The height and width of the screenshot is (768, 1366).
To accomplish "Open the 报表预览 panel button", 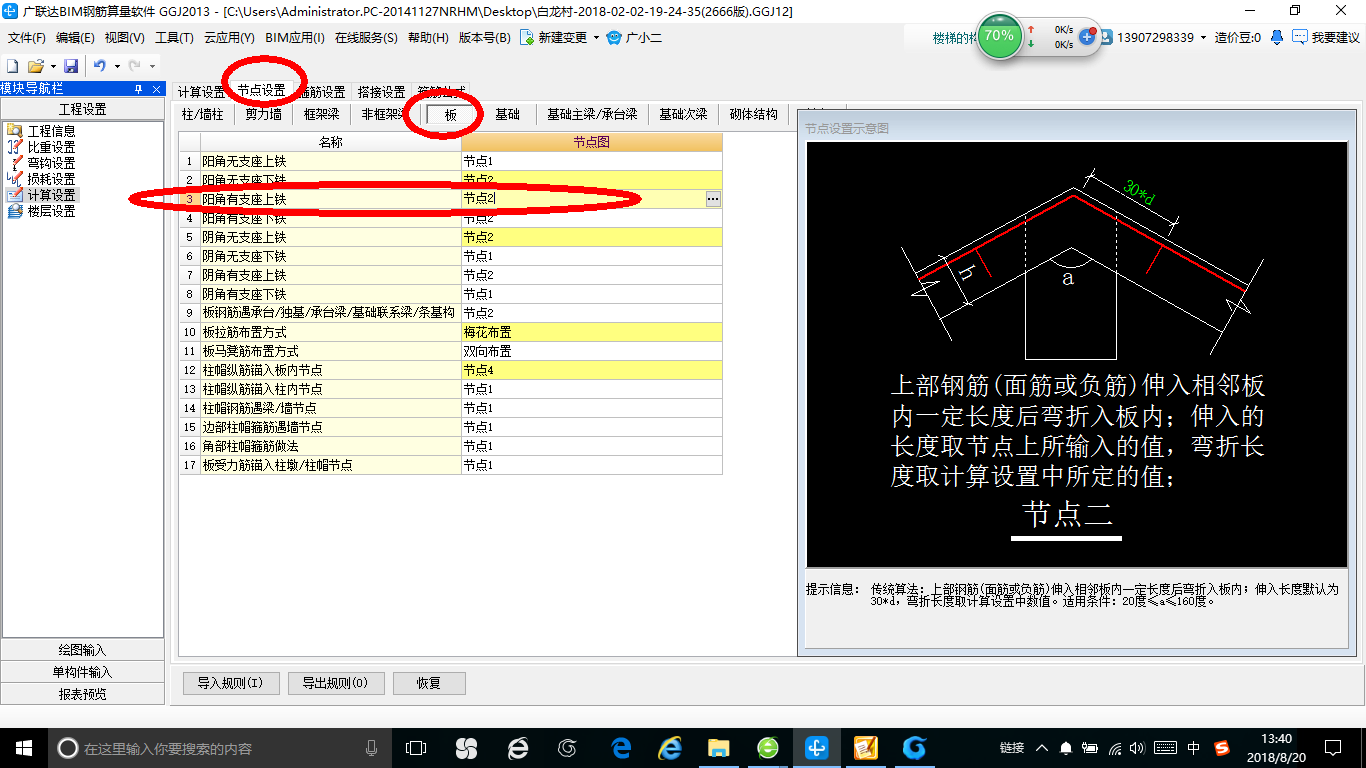I will click(82, 694).
